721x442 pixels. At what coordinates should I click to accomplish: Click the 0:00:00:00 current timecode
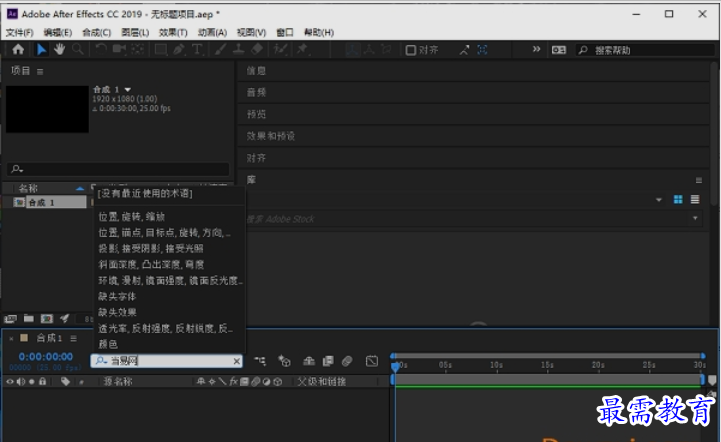pyautogui.click(x=46, y=356)
